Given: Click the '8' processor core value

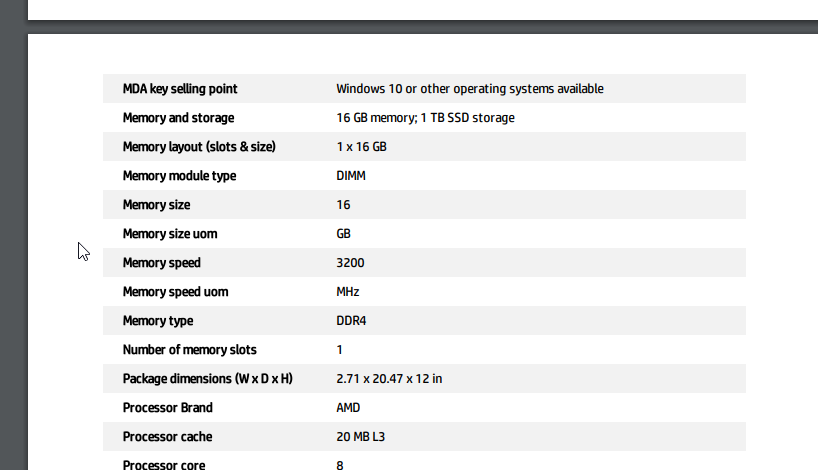Looking at the screenshot, I should (340, 465).
